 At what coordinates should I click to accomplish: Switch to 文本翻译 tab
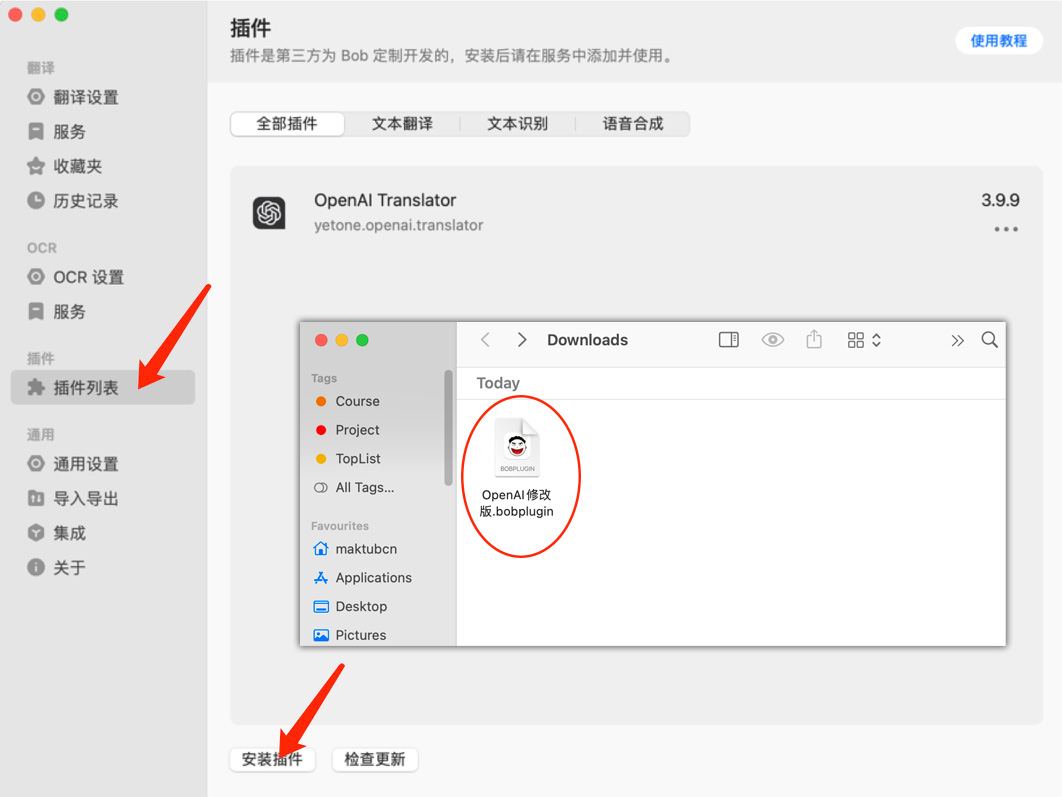pyautogui.click(x=402, y=124)
